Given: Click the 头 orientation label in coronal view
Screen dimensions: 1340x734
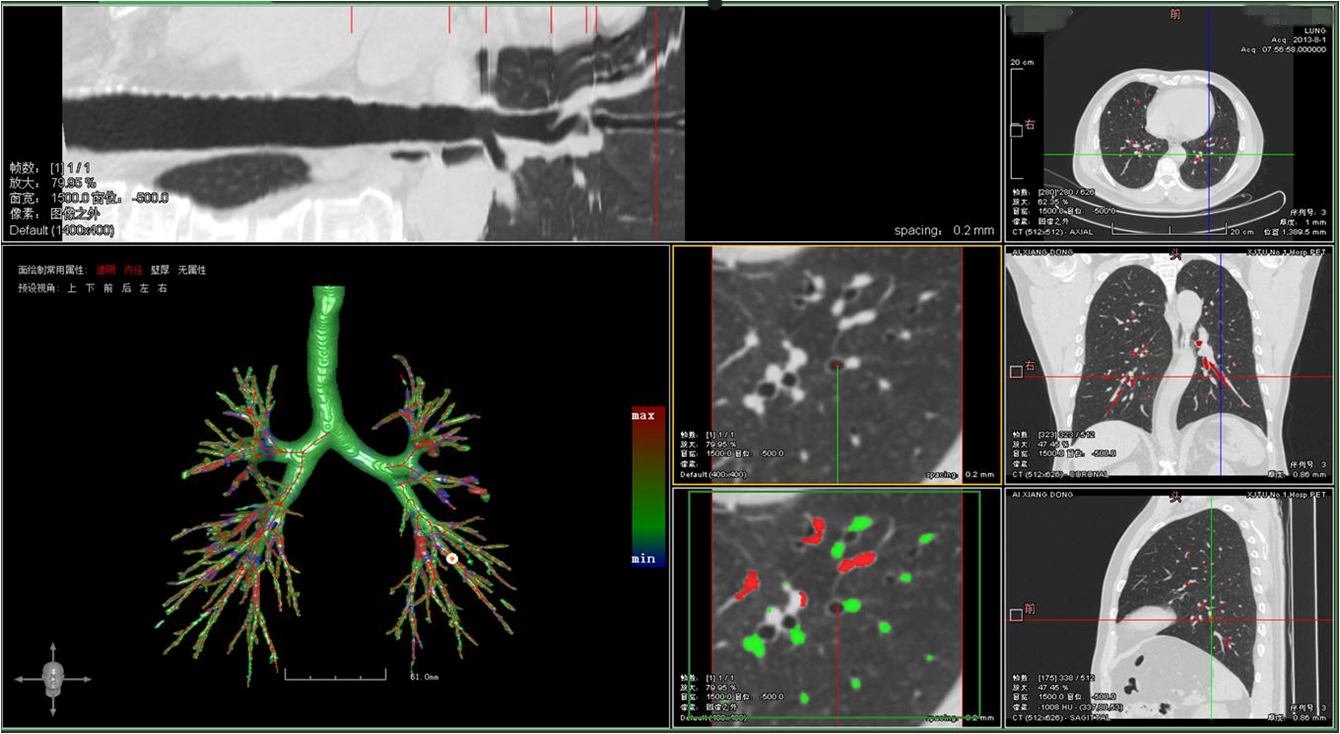Looking at the screenshot, I should (1176, 256).
